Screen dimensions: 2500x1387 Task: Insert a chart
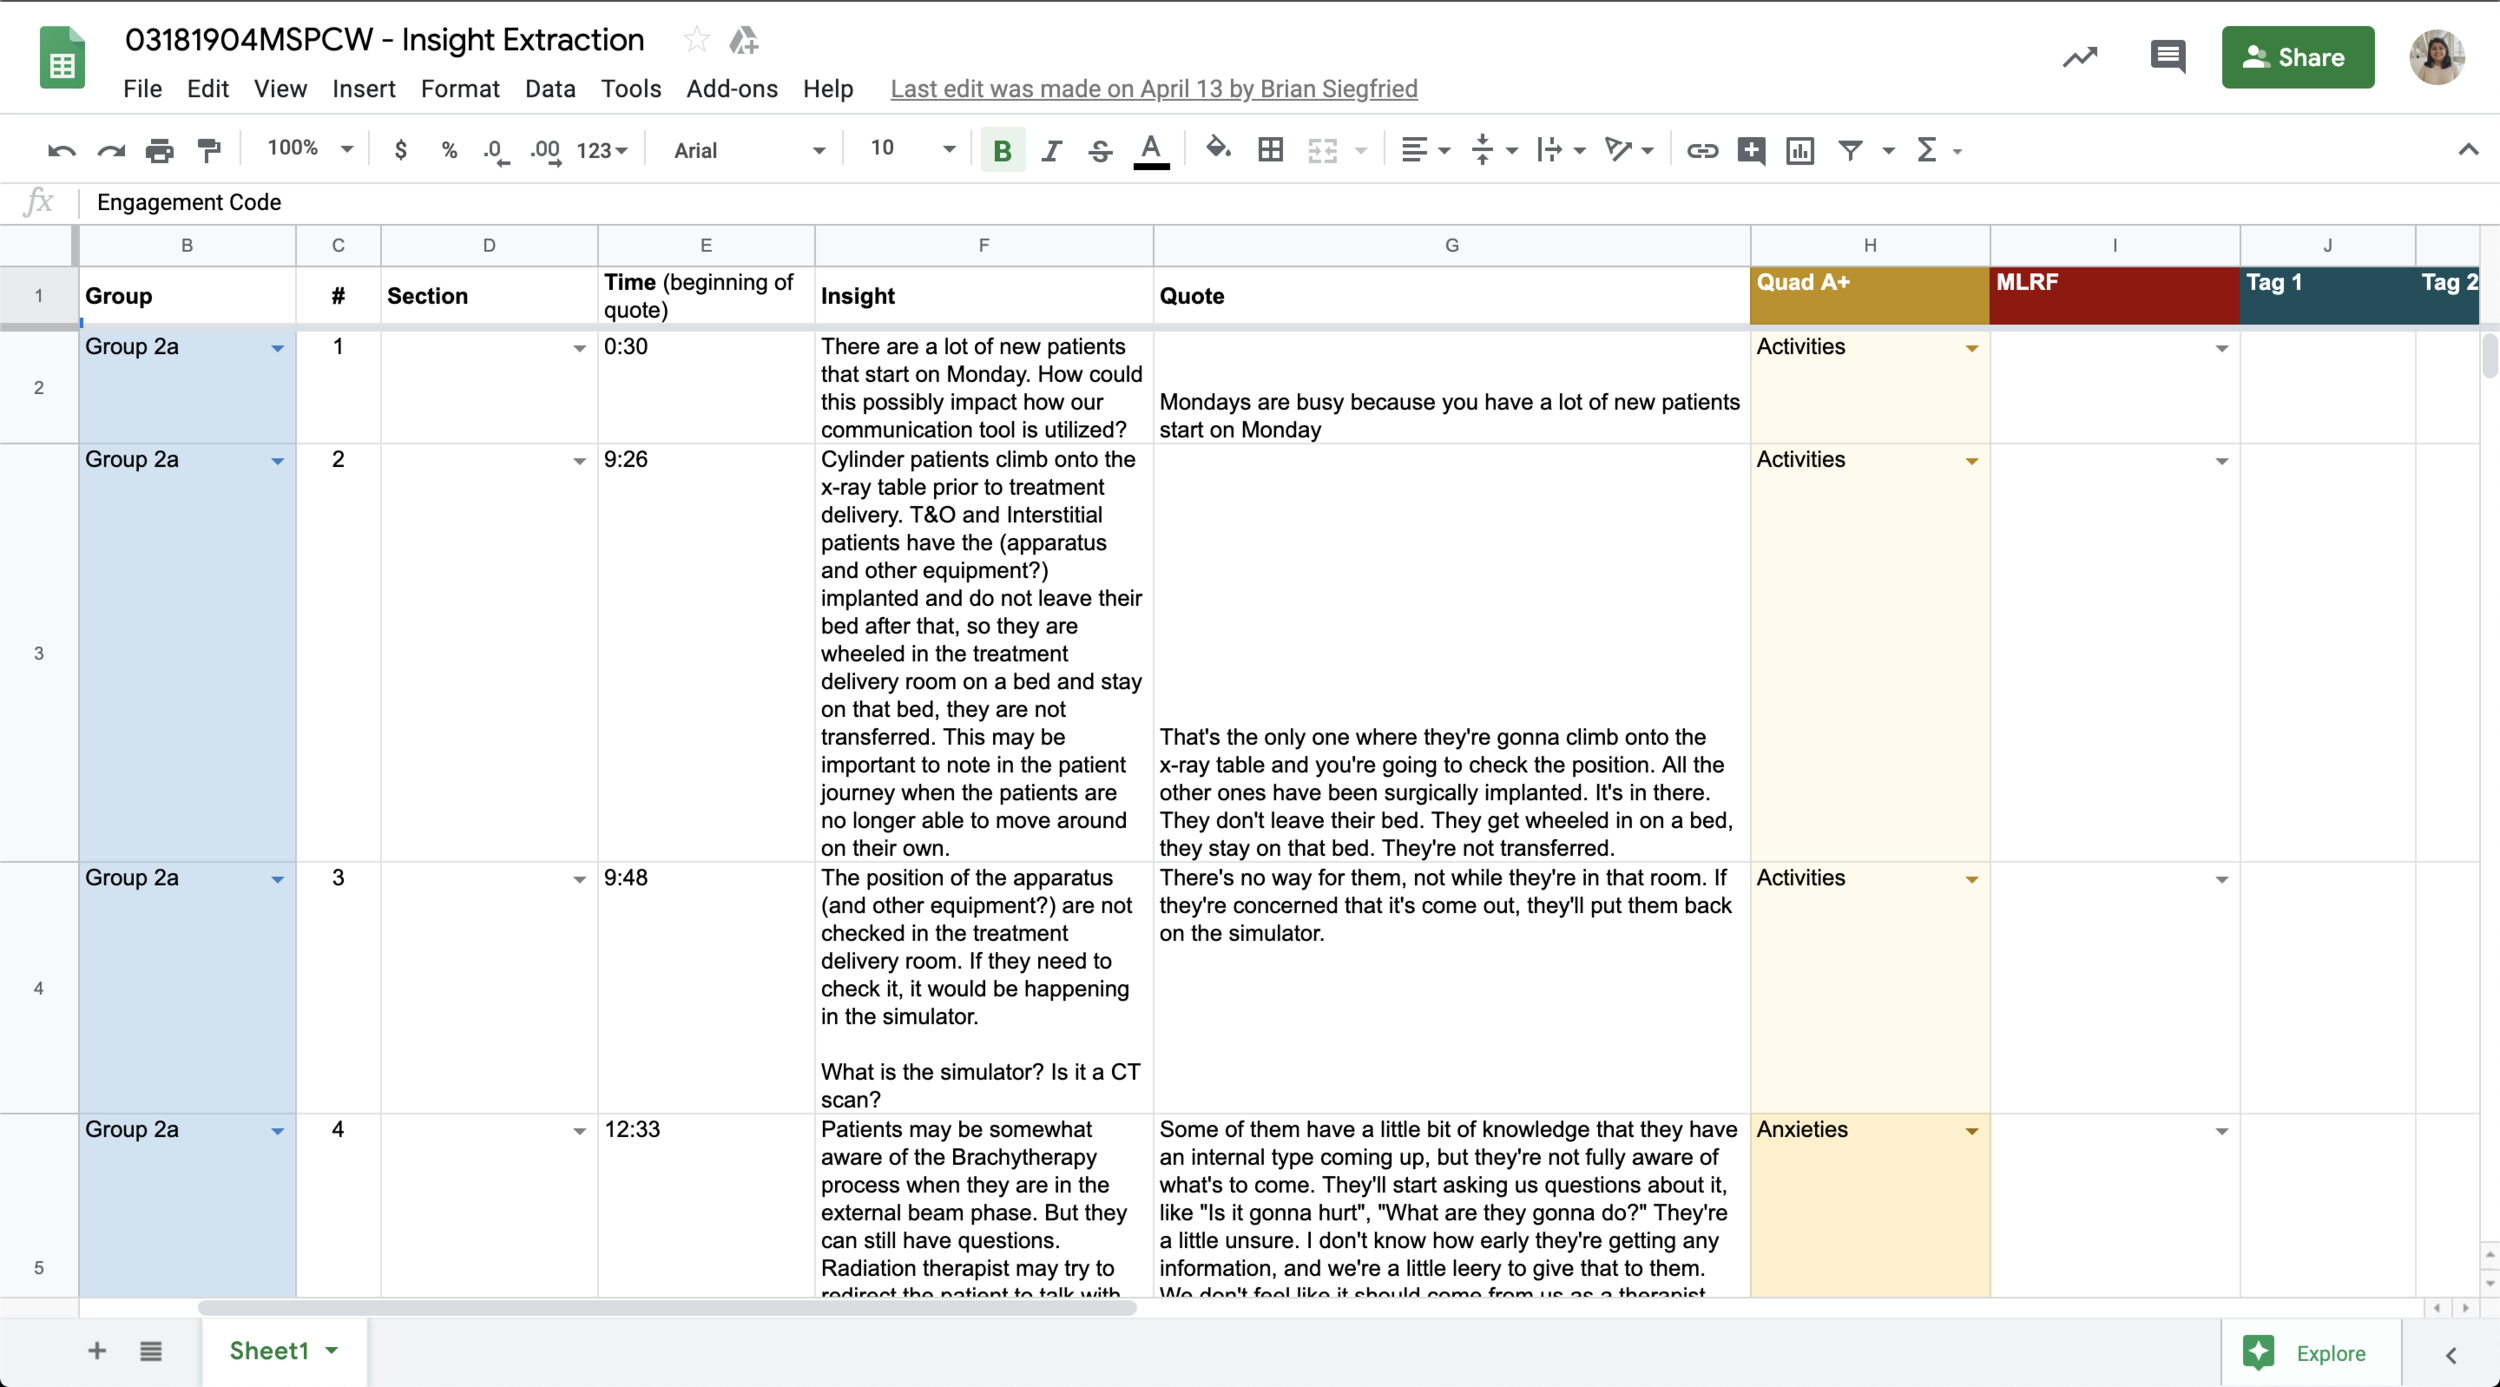(x=1800, y=150)
